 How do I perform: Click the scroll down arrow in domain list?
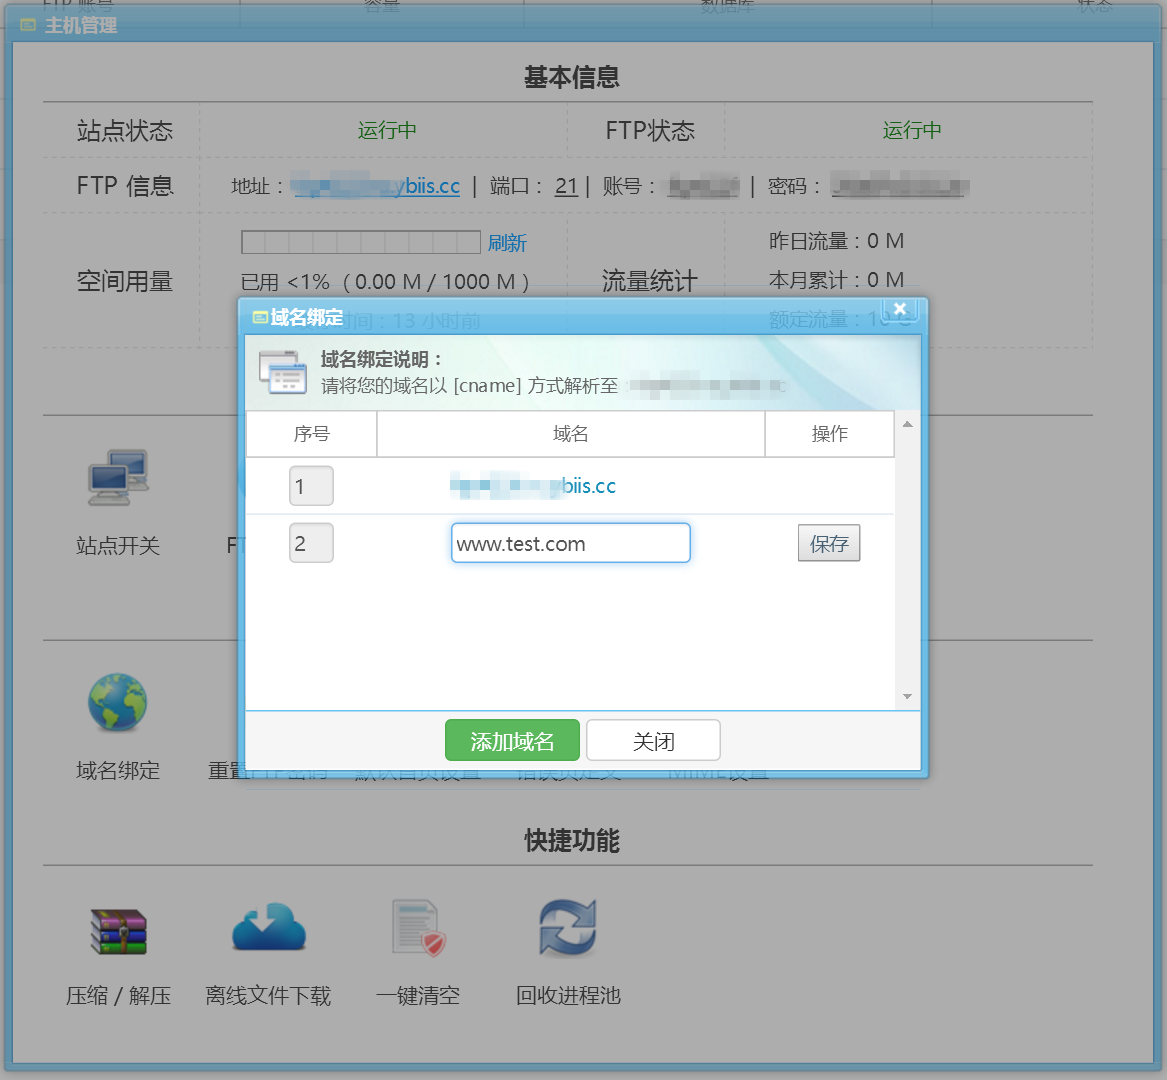pyautogui.click(x=907, y=696)
